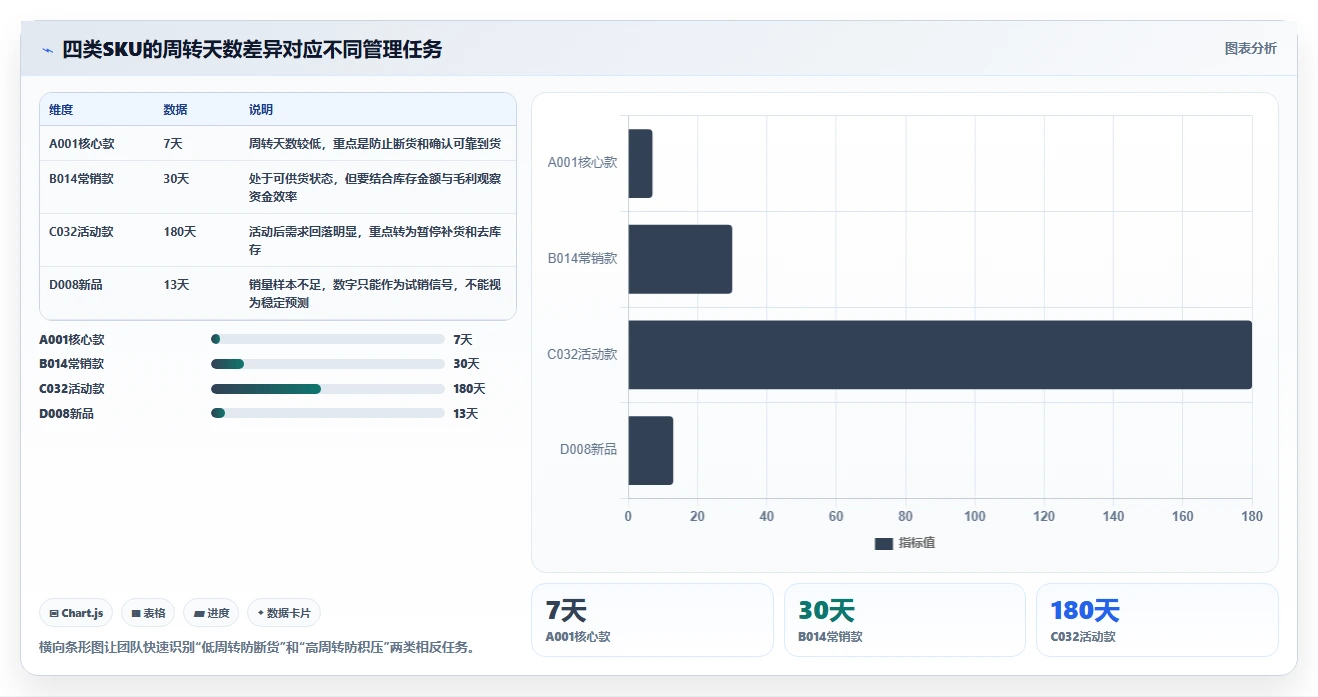Open the 30天 B014常销款 data card
The image size is (1318, 697).
(x=905, y=620)
